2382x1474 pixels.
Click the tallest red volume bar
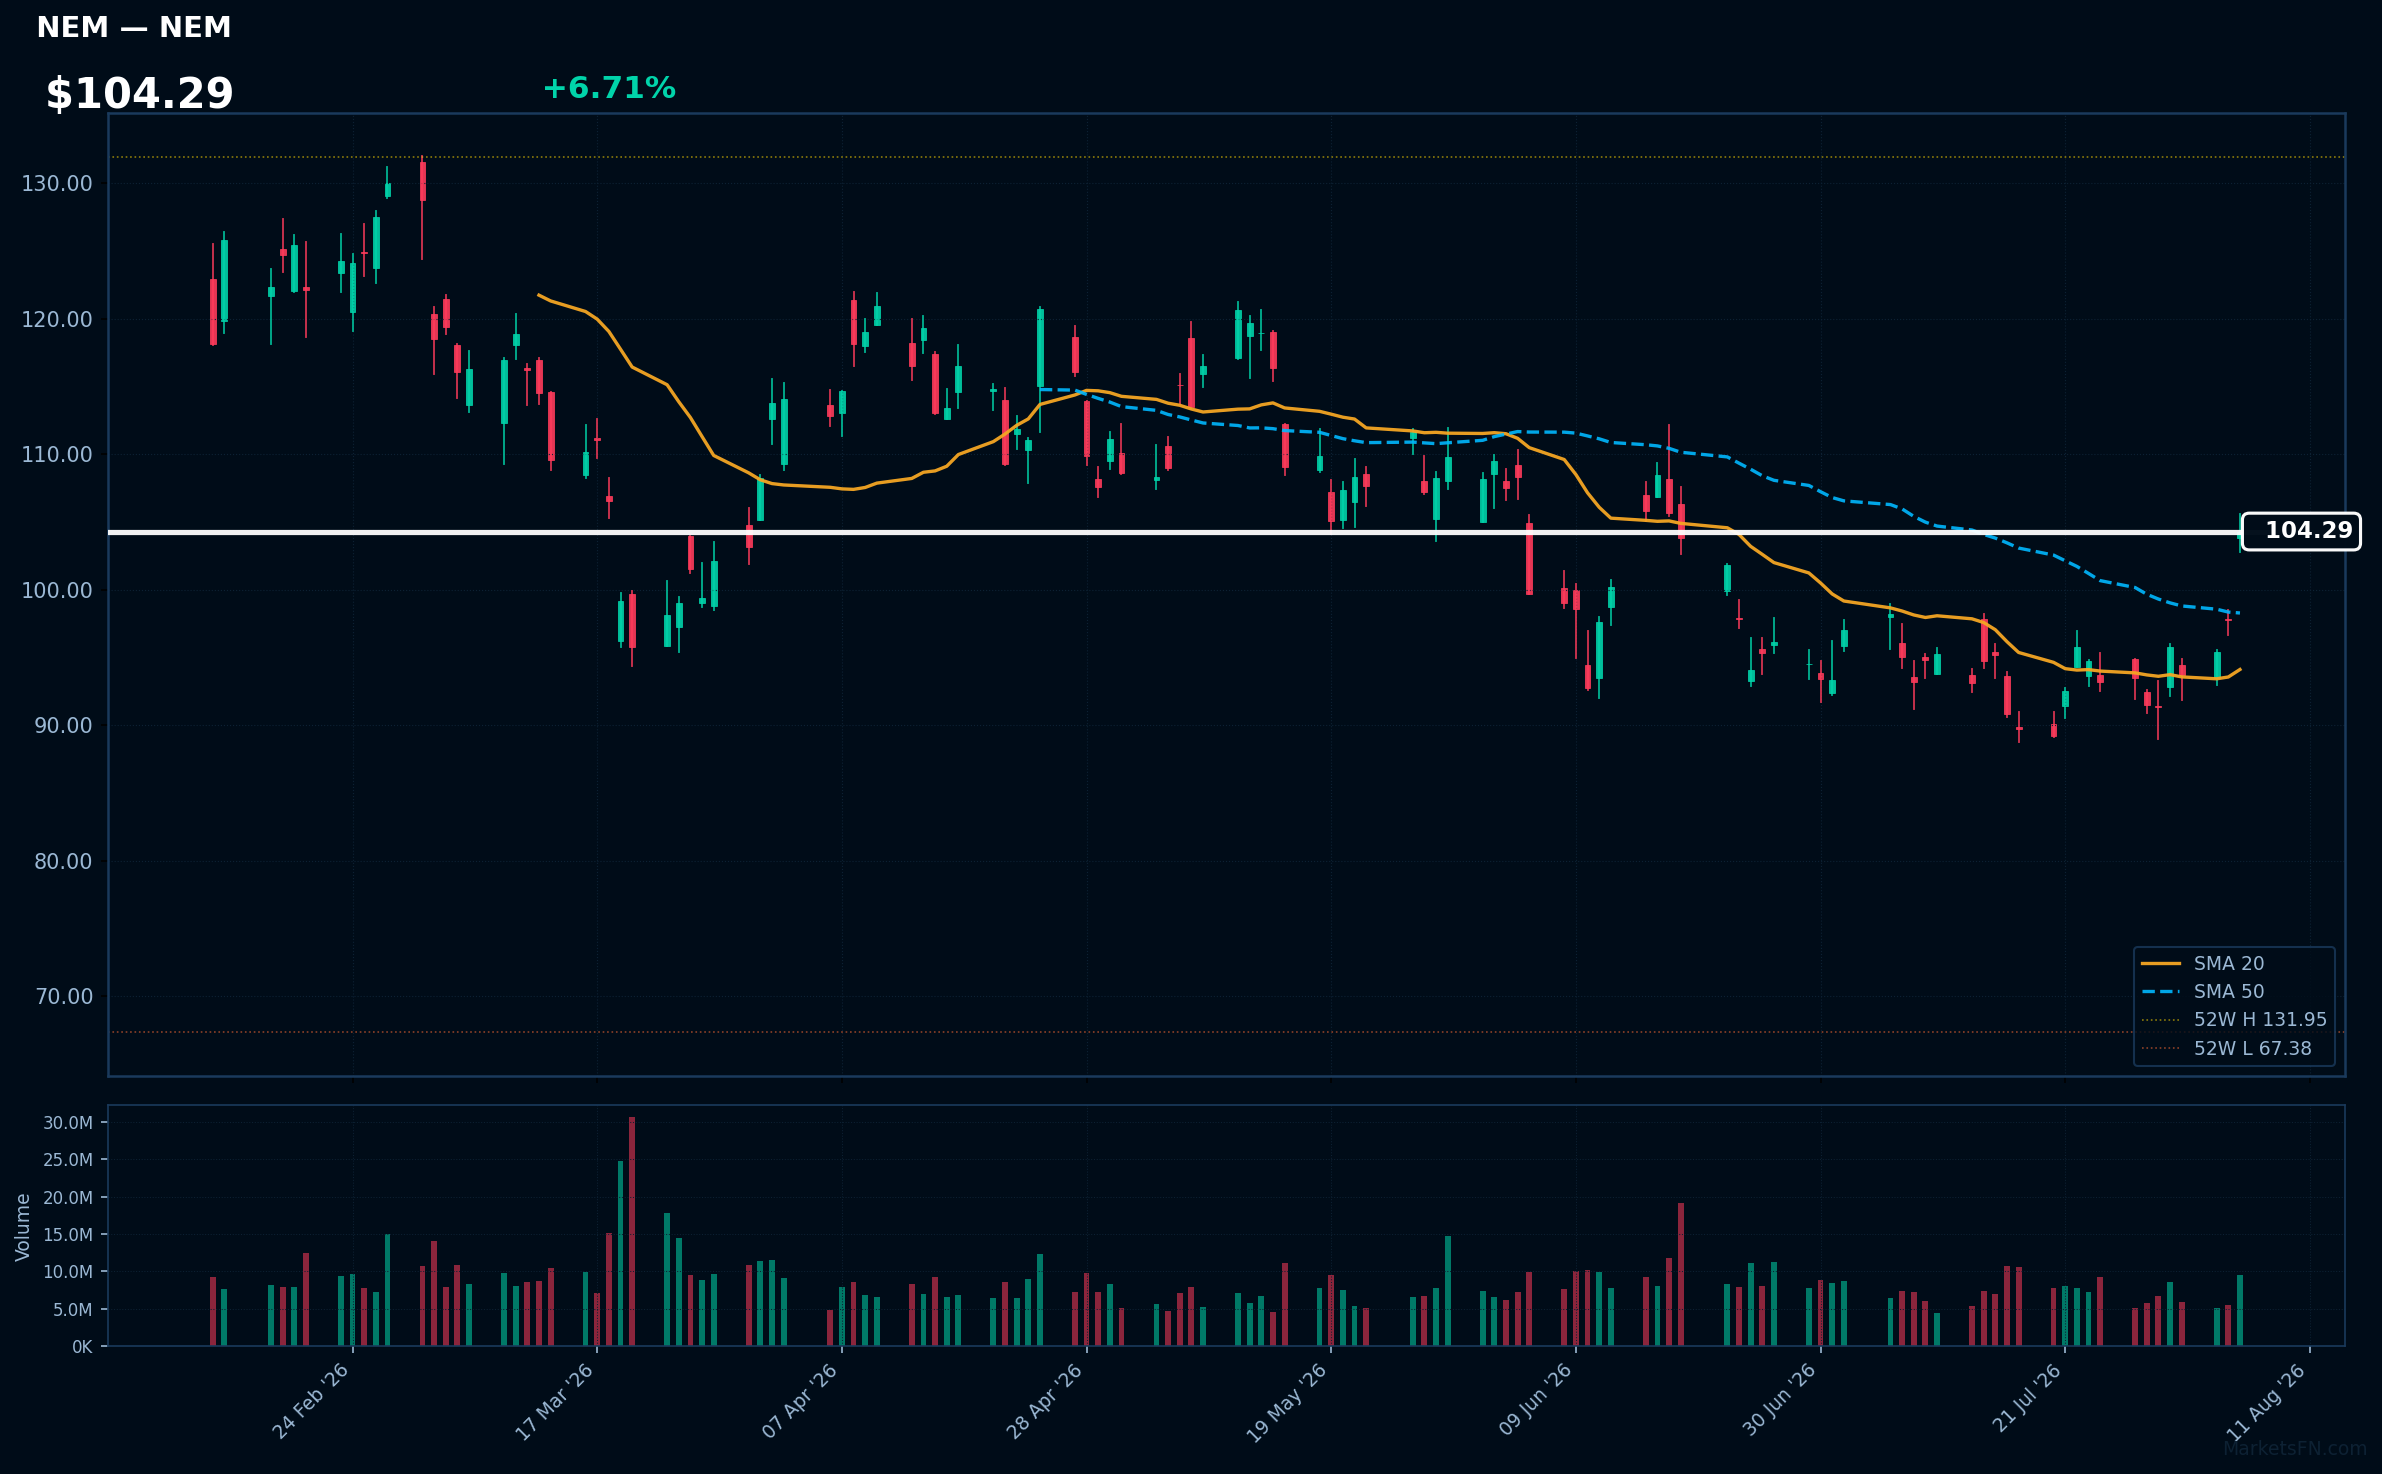click(632, 1231)
